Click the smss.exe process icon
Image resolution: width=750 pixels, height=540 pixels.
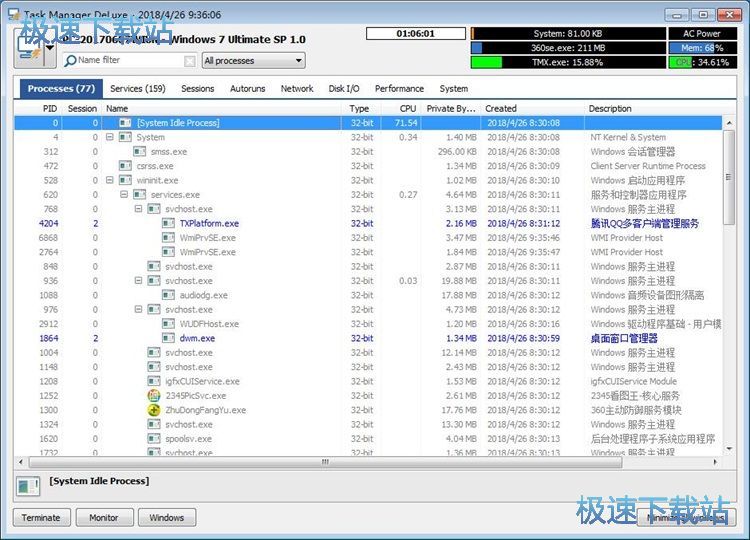pyautogui.click(x=139, y=152)
